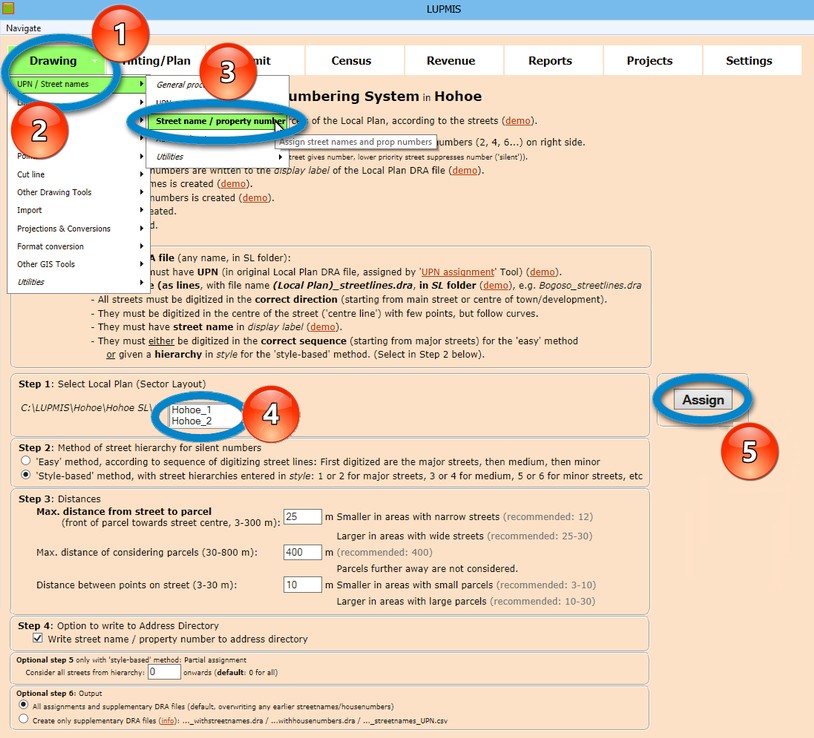Open demo link before Bogoso_streetlines.dra
Screen dimensions: 814x738
click(x=496, y=285)
